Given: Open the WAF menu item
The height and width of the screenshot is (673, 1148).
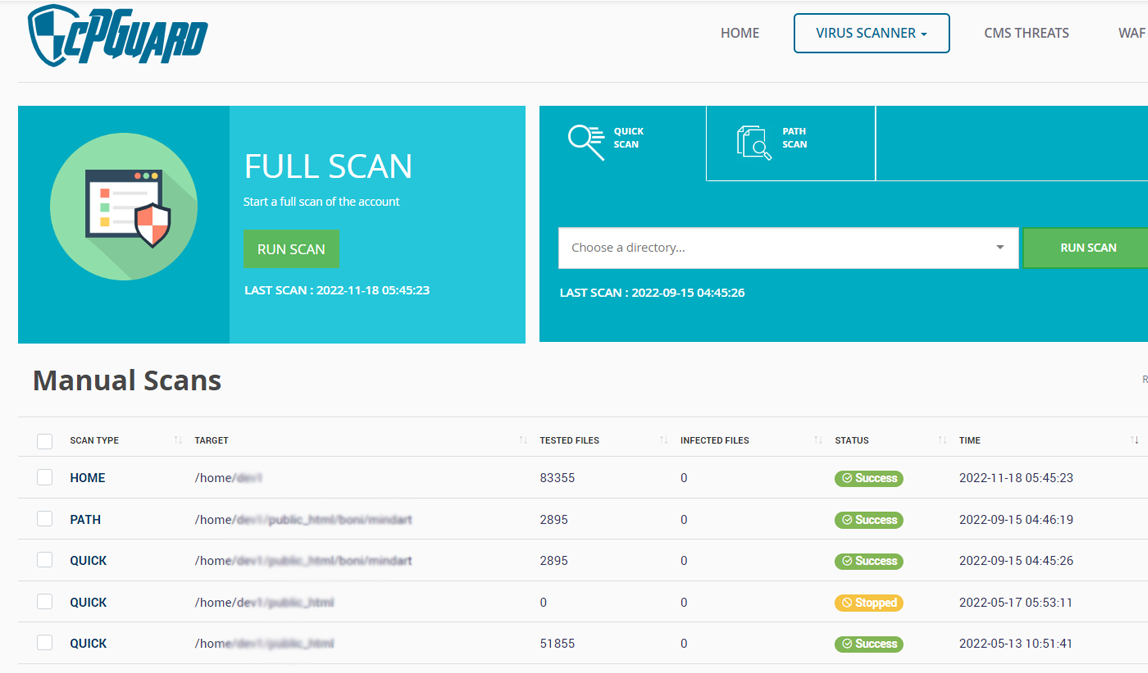Looking at the screenshot, I should [1132, 33].
